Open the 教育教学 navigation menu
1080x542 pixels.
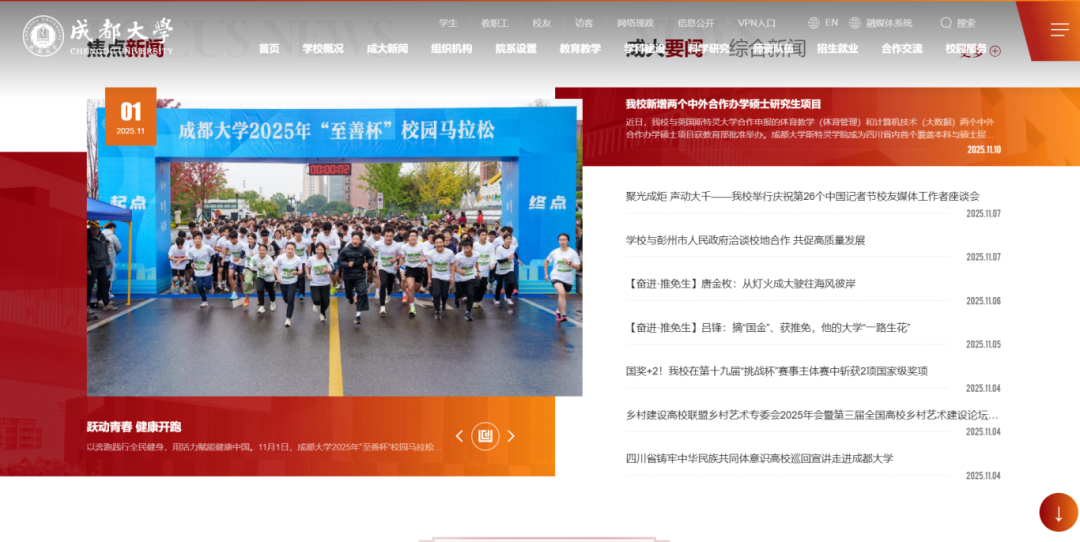click(580, 48)
